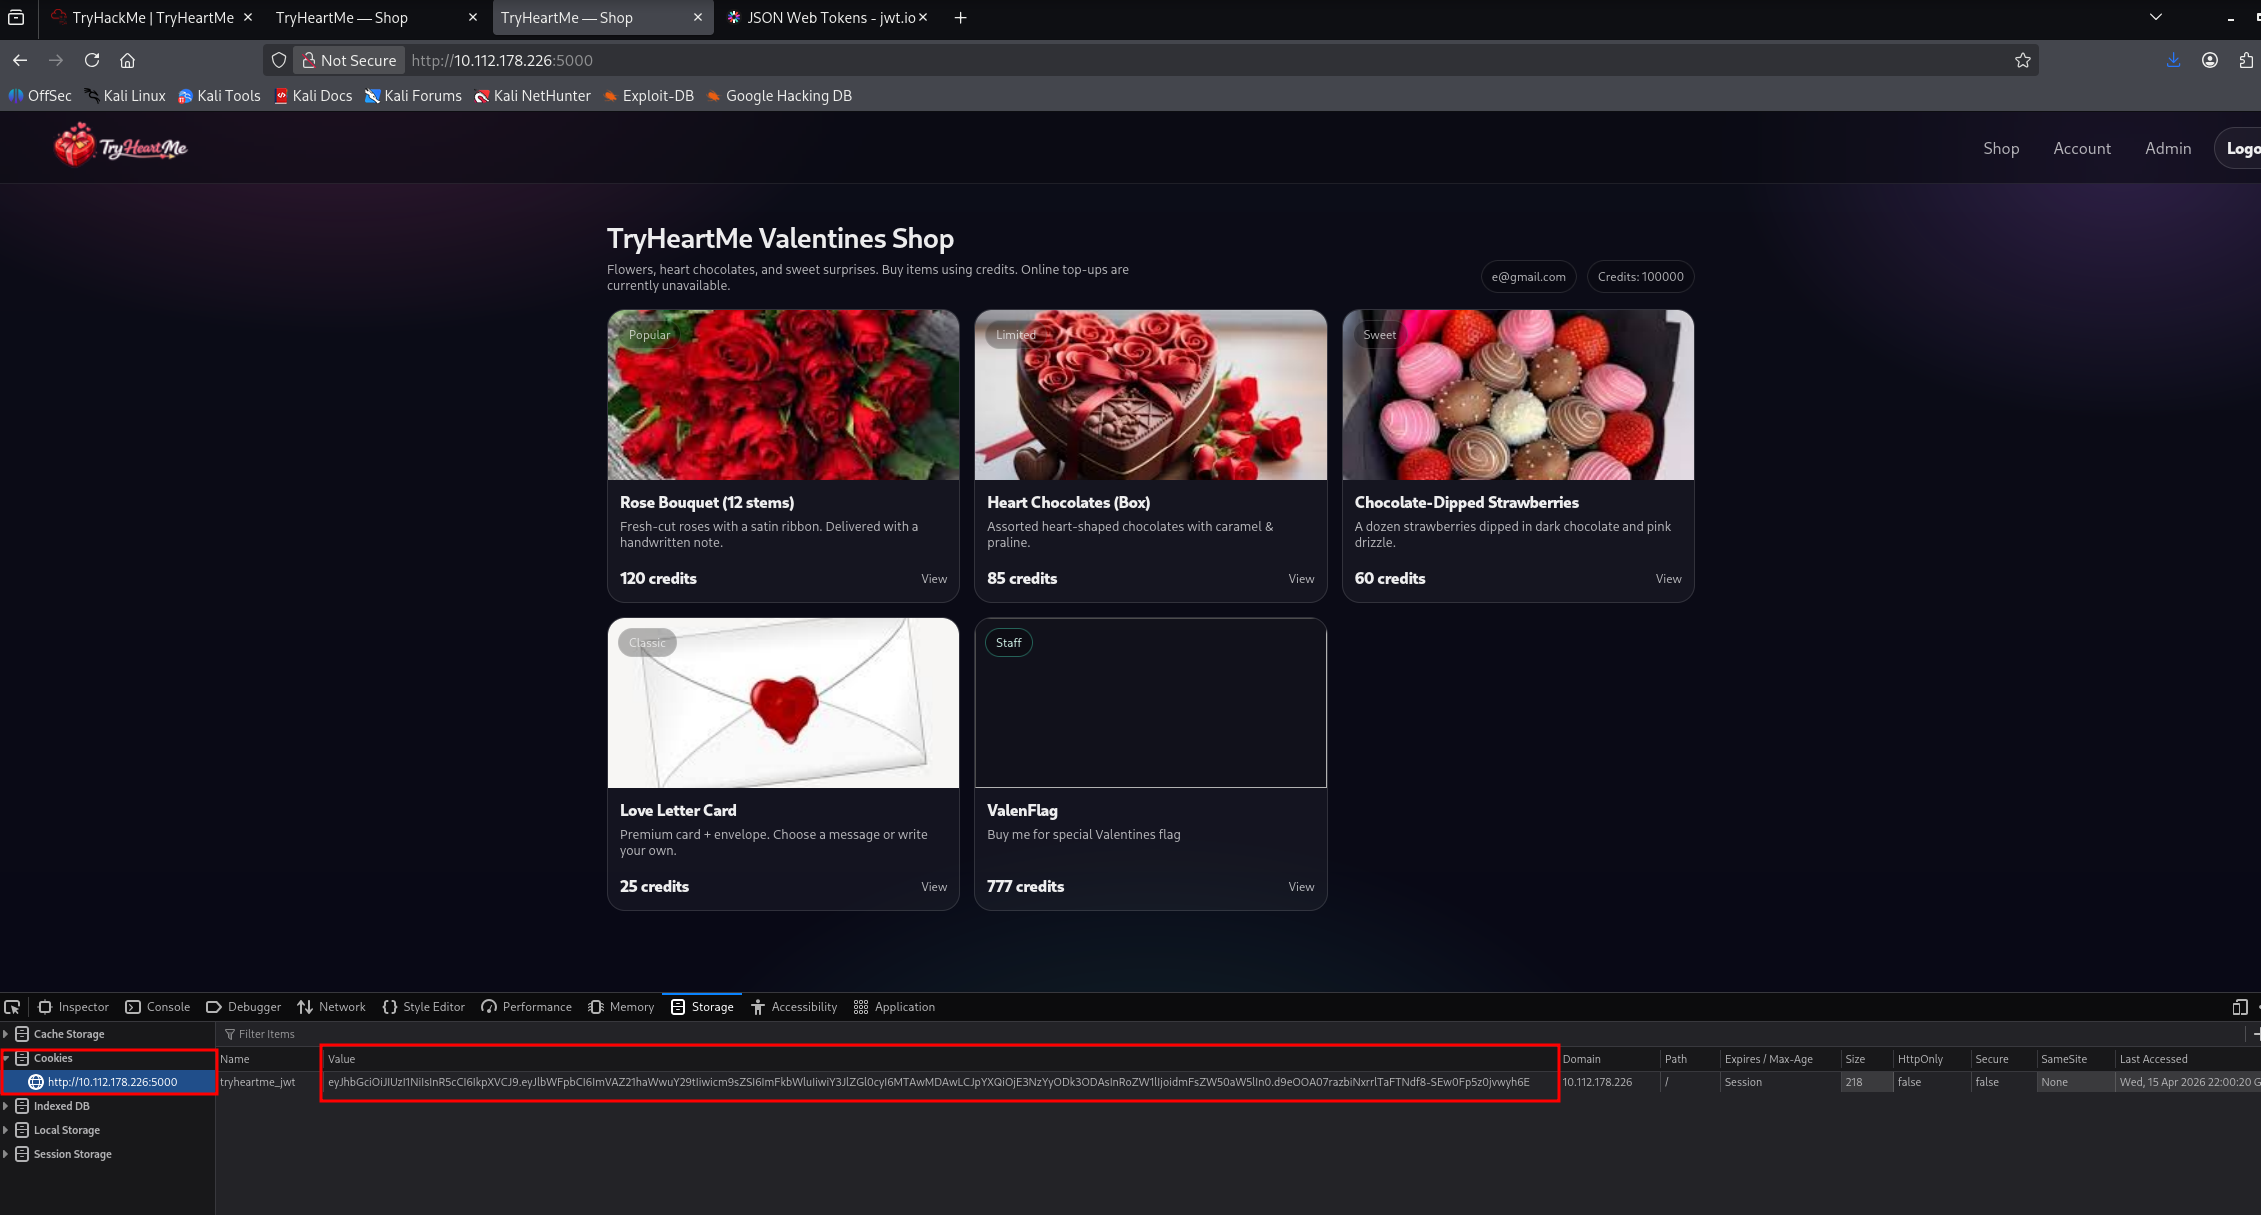Screen dimensions: 2261x1215
Task: Click the Credits: 100000 badge
Action: [x=1640, y=277]
